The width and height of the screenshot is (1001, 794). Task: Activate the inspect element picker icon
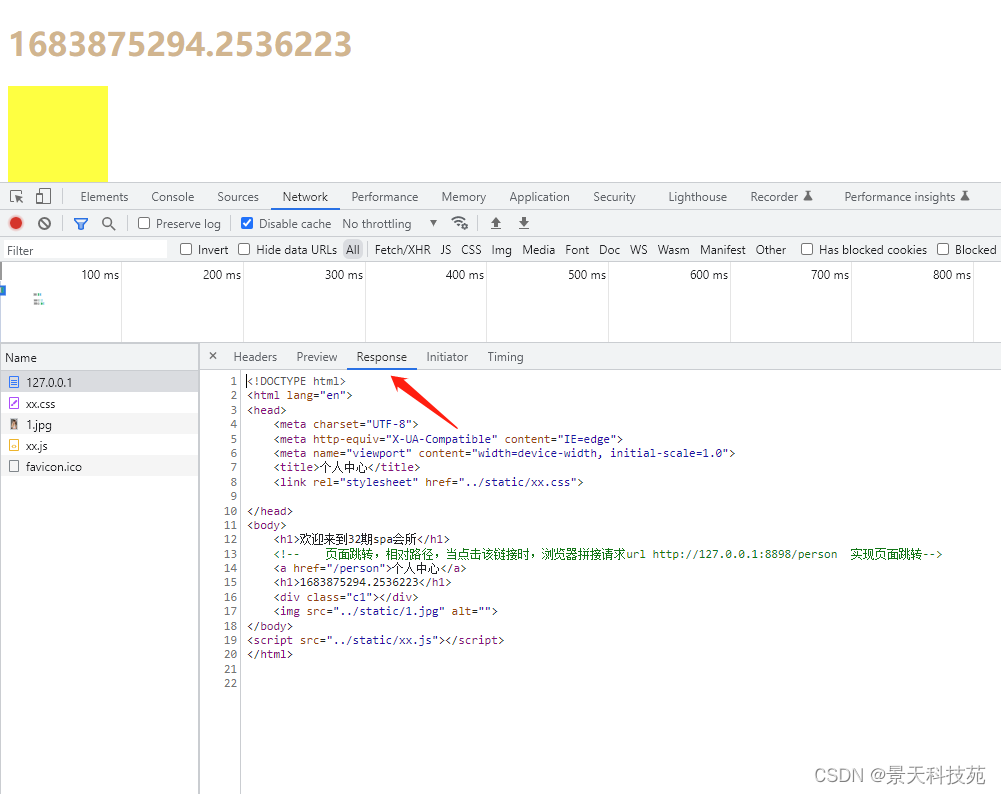click(x=17, y=197)
